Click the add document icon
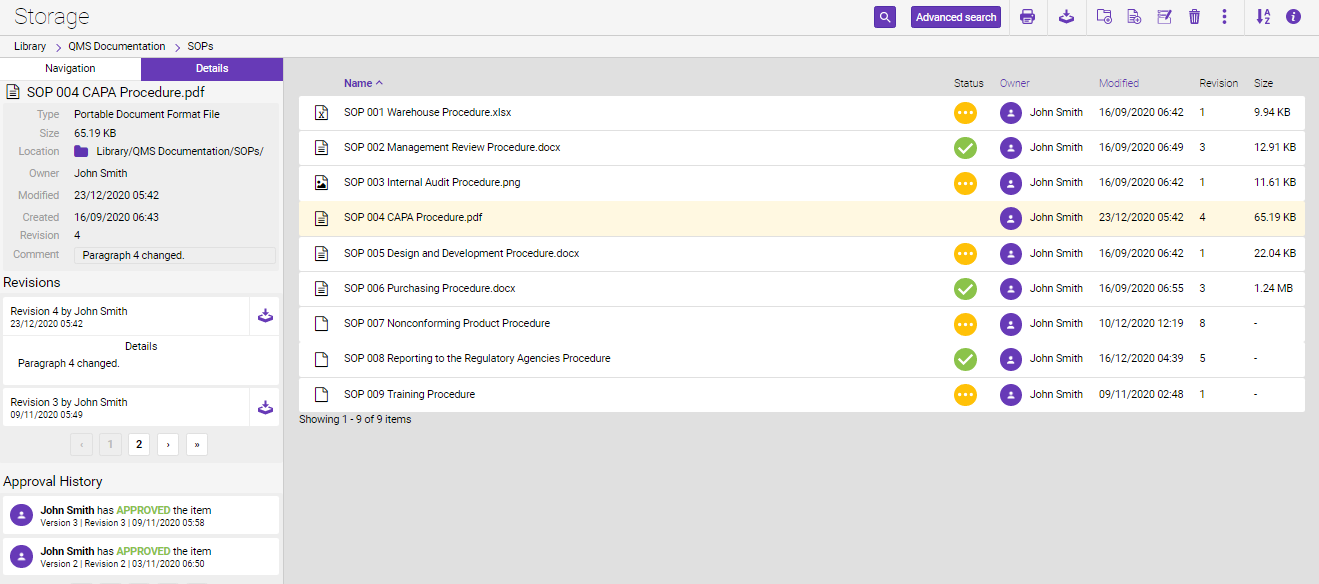 [1134, 17]
